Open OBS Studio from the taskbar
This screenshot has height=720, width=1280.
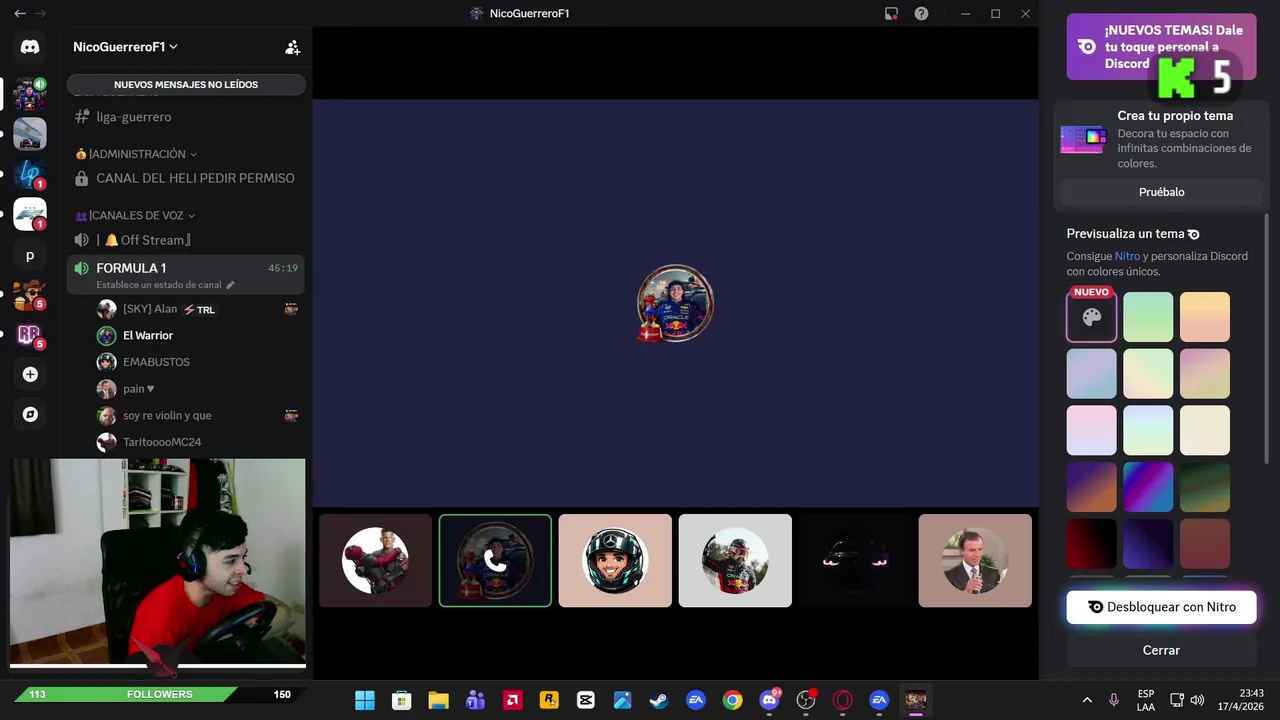coord(806,700)
